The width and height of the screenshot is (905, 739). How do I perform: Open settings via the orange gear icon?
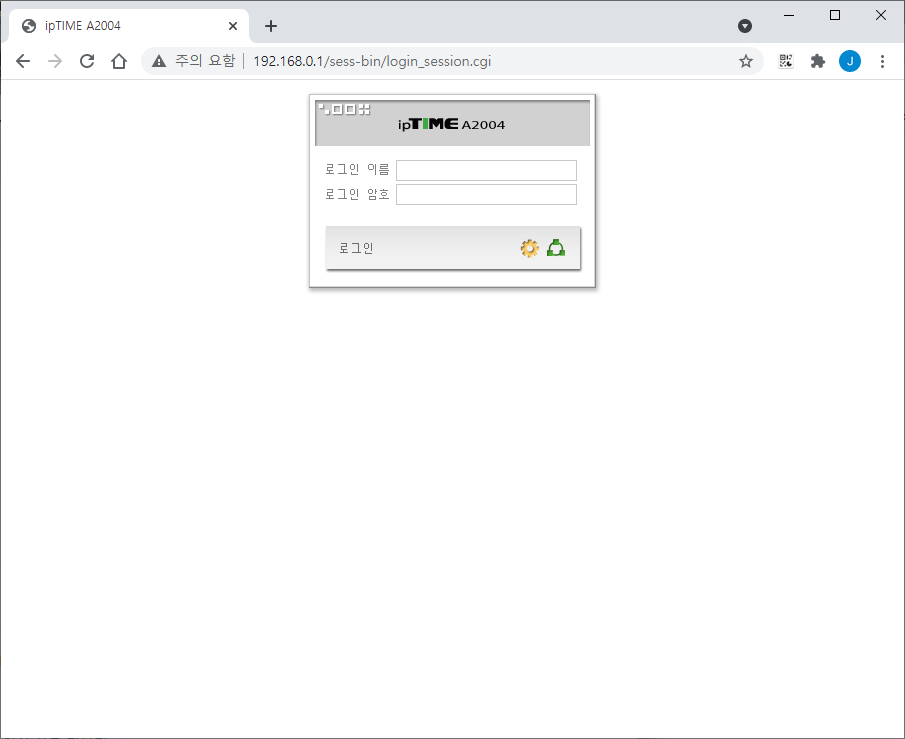(x=529, y=248)
